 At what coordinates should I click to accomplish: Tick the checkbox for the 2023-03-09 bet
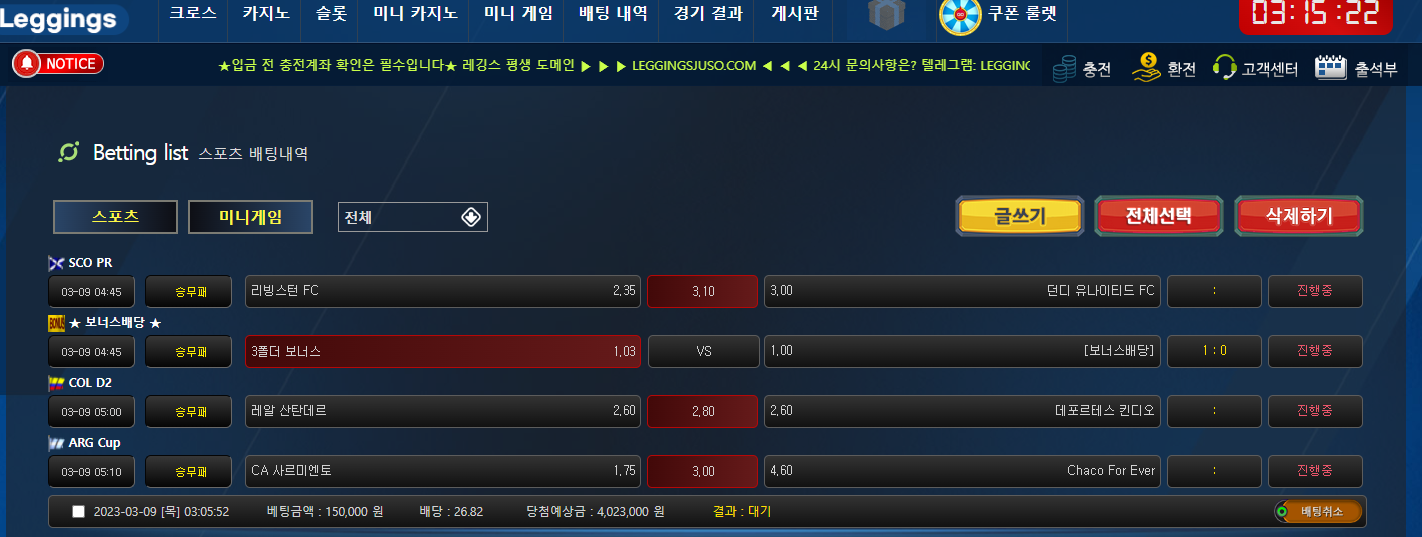pos(79,512)
